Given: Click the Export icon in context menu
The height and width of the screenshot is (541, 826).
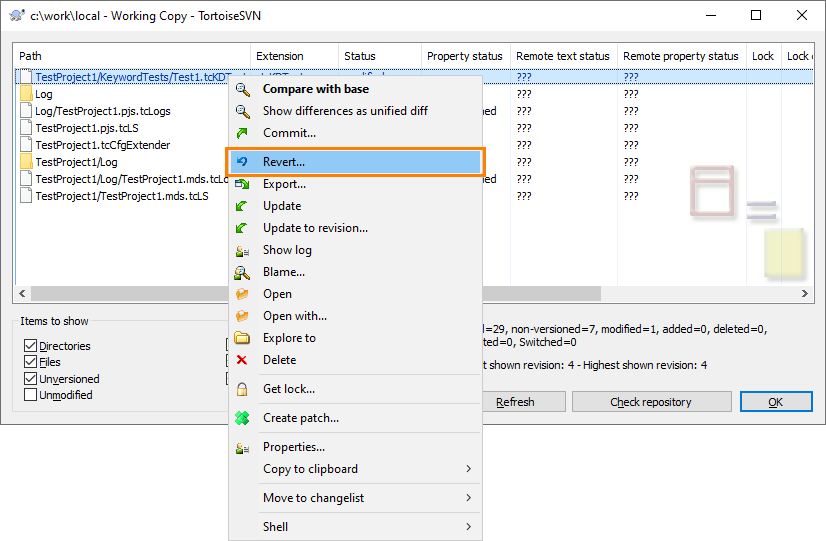Looking at the screenshot, I should click(x=242, y=184).
